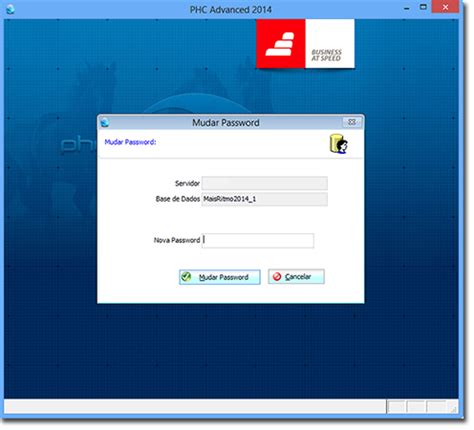Click the PHC Advanced 2014 title bar text
The width and height of the screenshot is (474, 430).
coord(231,10)
